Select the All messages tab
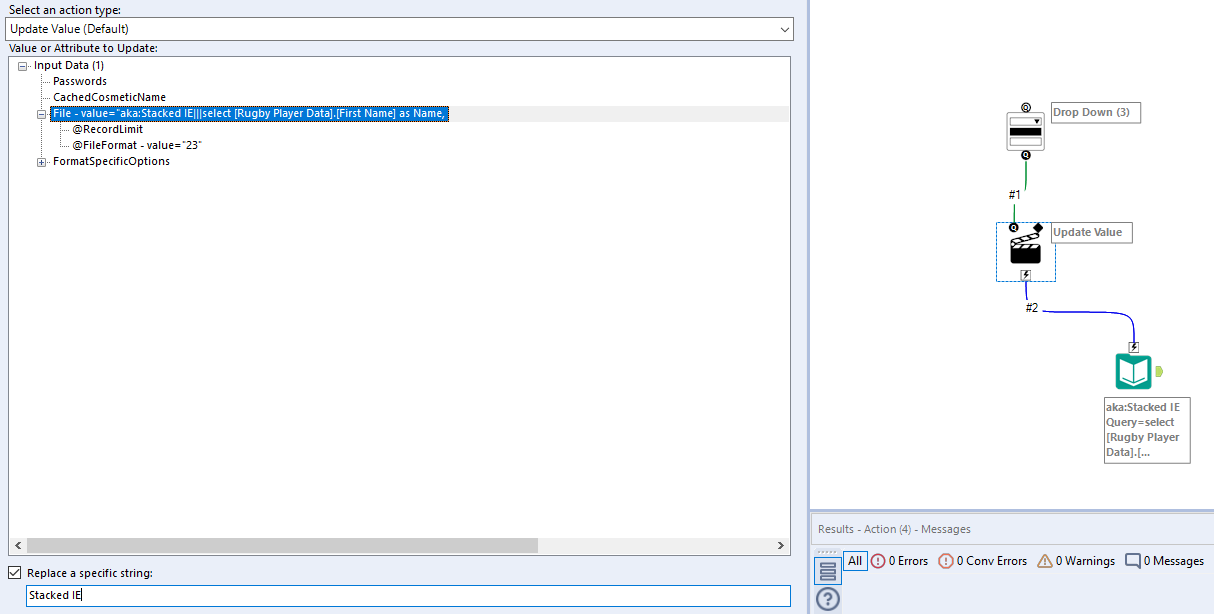The image size is (1214, 614). pos(855,561)
